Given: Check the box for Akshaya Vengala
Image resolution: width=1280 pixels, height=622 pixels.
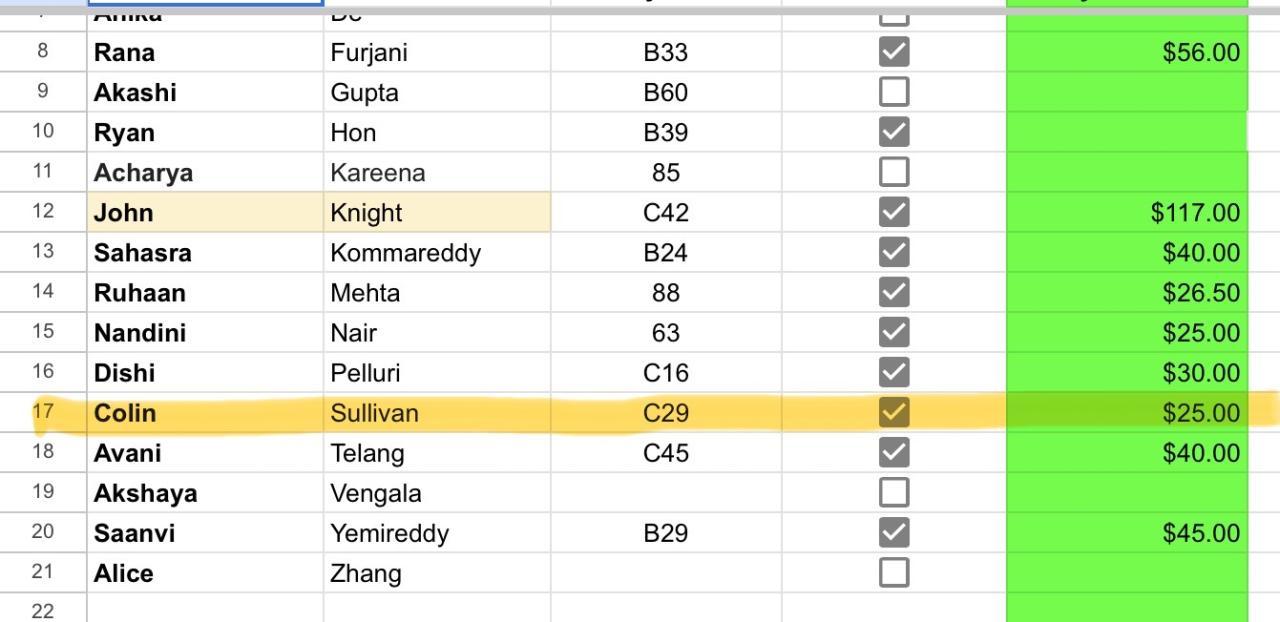Looking at the screenshot, I should (894, 492).
